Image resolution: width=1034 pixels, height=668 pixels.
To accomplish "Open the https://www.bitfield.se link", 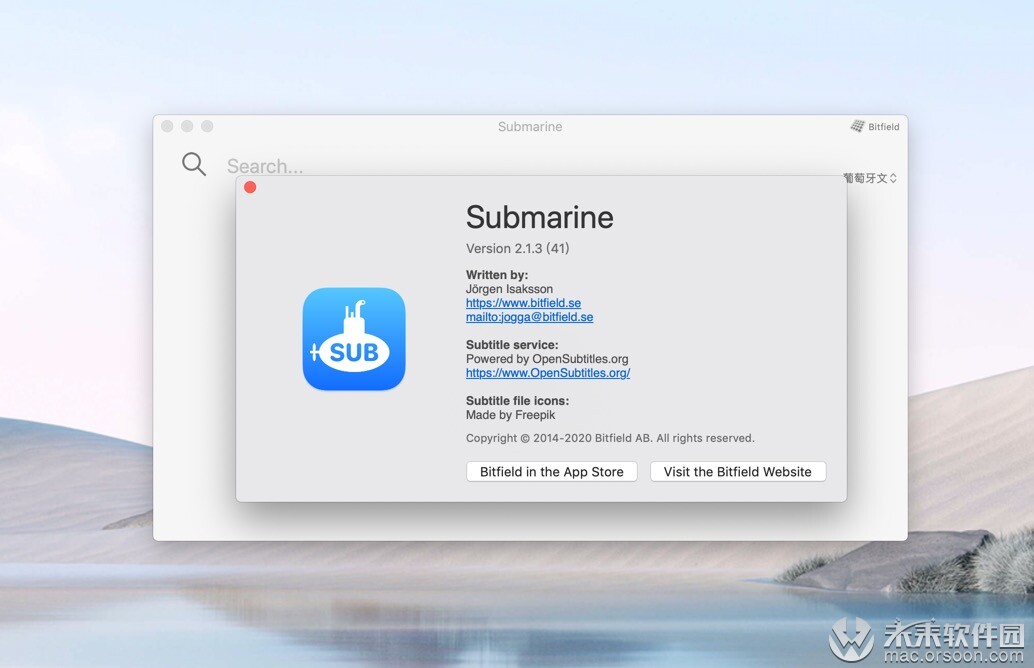I will pyautogui.click(x=524, y=303).
